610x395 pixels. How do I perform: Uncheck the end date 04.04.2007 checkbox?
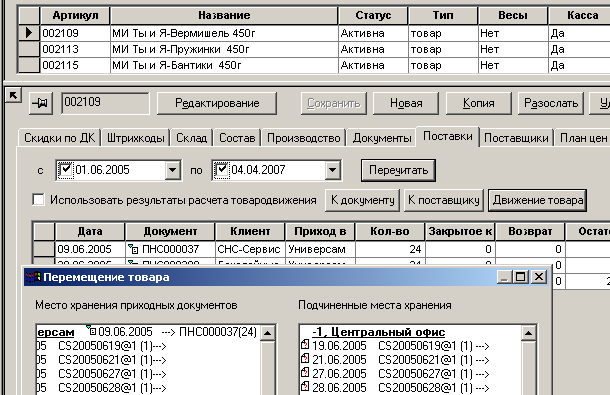point(221,170)
